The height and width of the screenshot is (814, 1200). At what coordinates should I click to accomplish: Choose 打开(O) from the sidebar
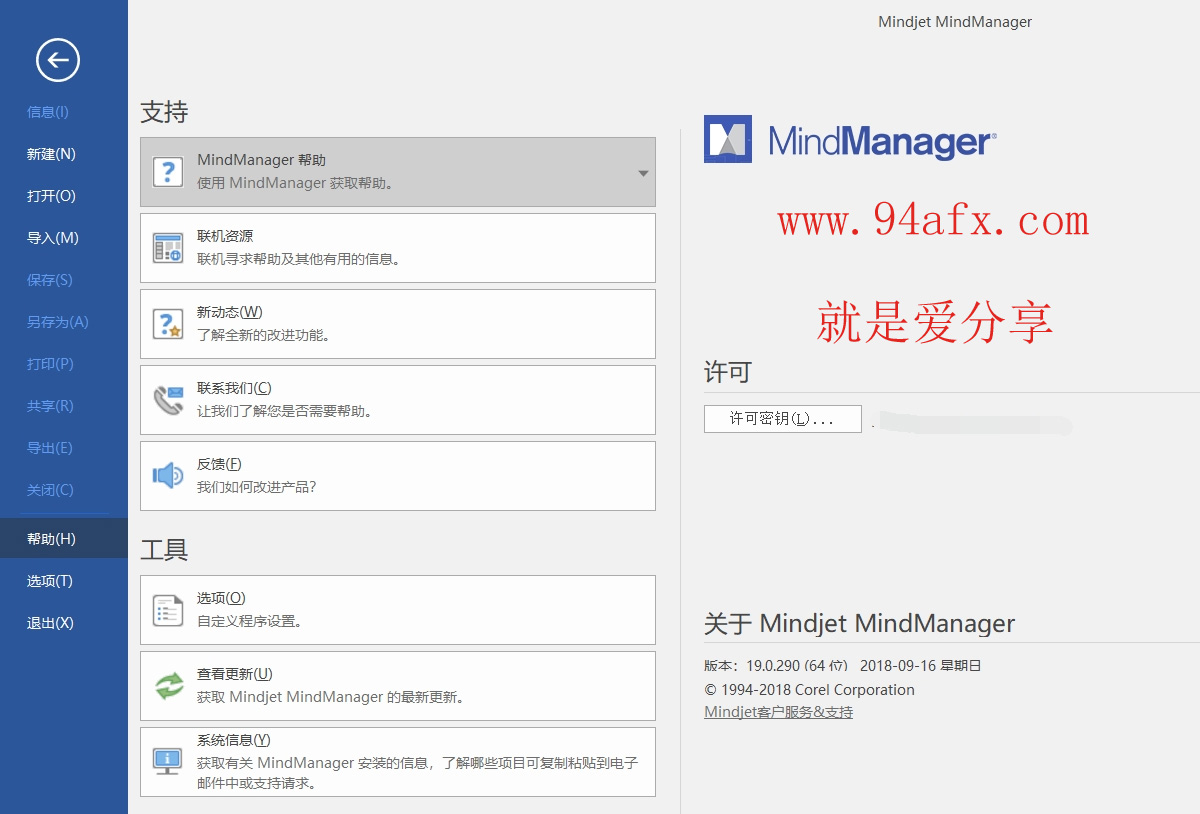tap(51, 196)
